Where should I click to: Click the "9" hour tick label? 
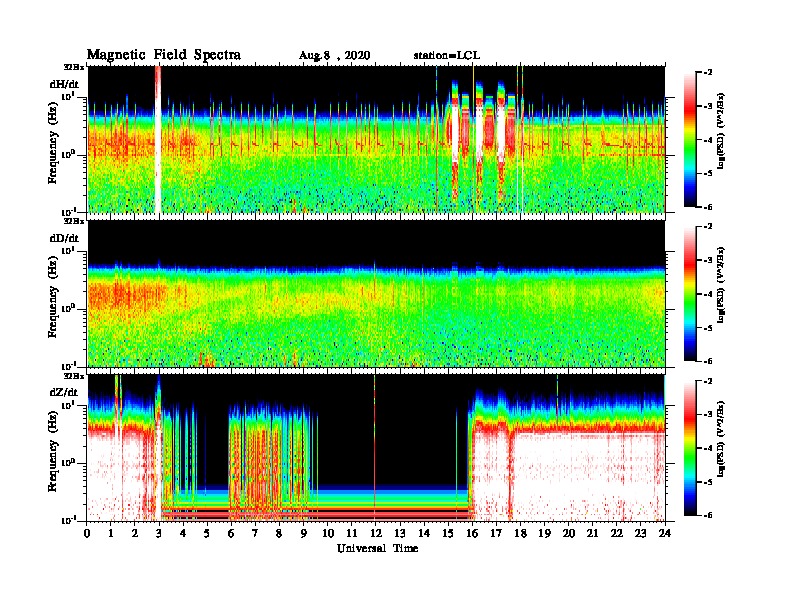coord(304,533)
